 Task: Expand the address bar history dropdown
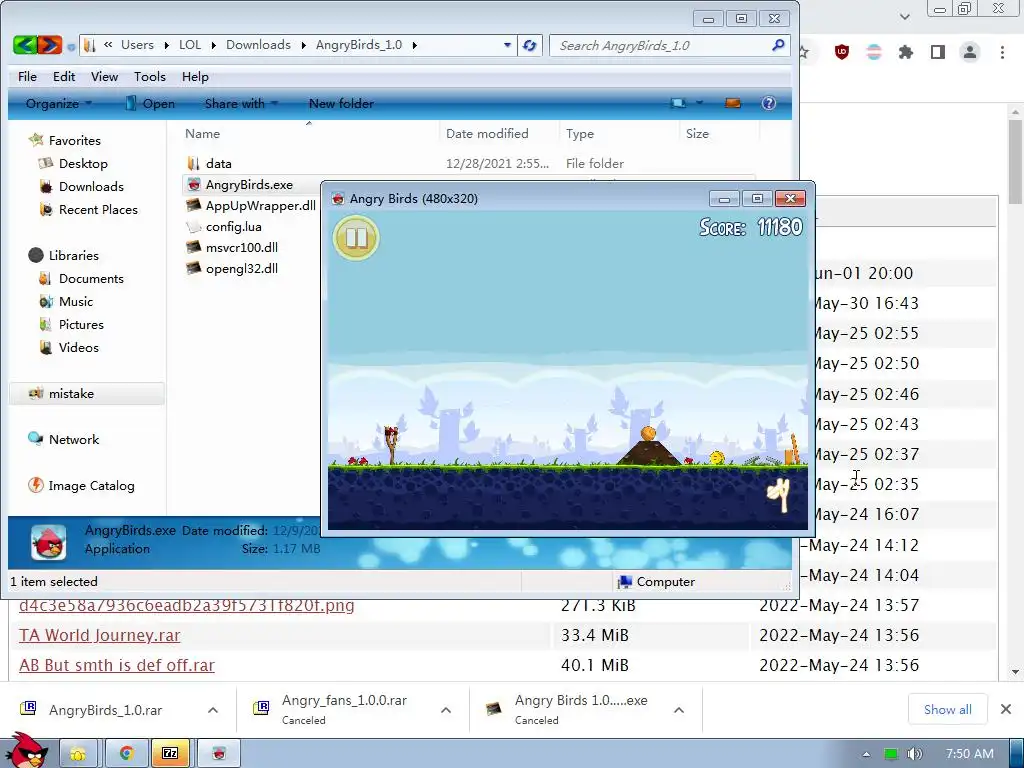pyautogui.click(x=507, y=45)
